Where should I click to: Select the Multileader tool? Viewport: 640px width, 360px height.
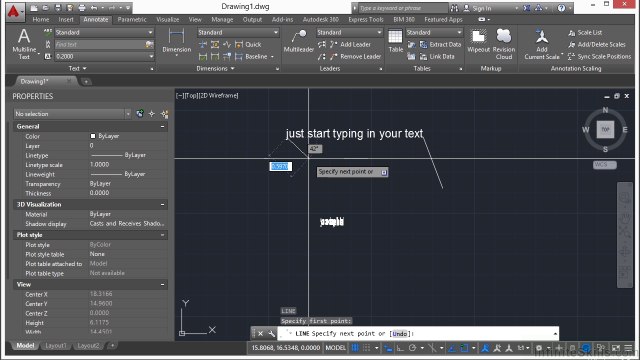click(299, 41)
